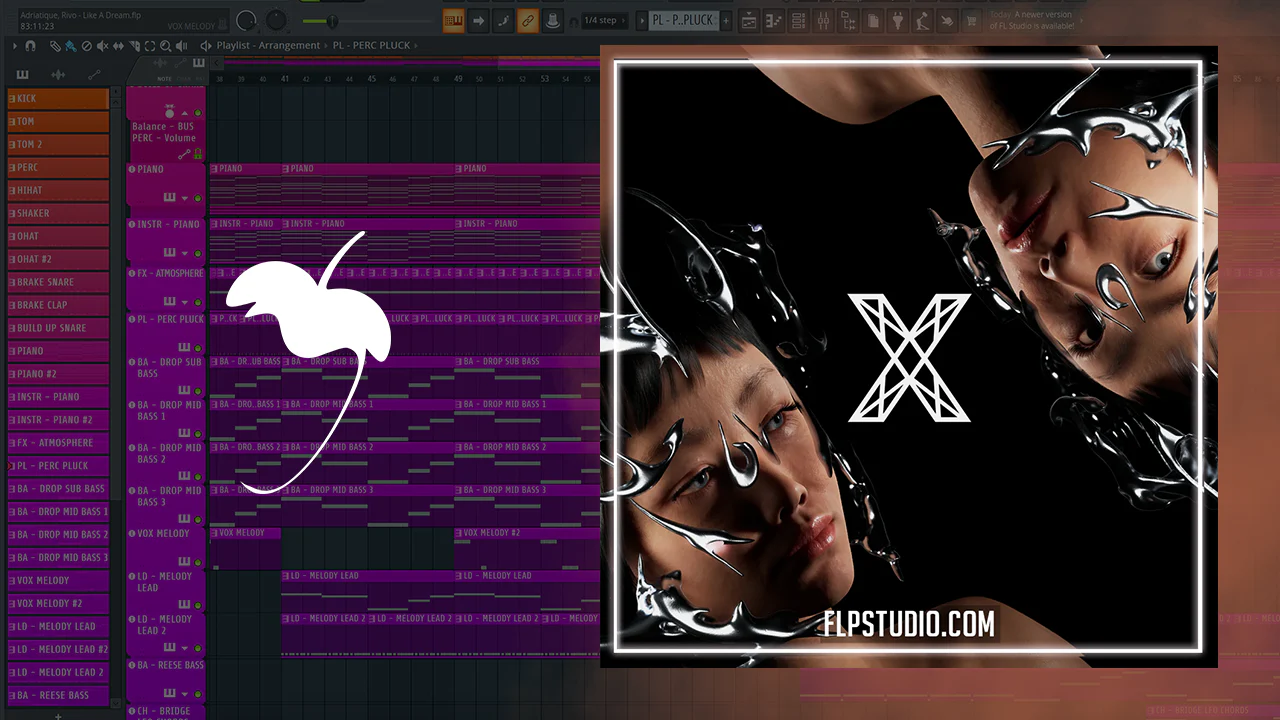
Task: Expand the FX - ATMOSPHERE track dropdown arrow
Action: (x=185, y=301)
